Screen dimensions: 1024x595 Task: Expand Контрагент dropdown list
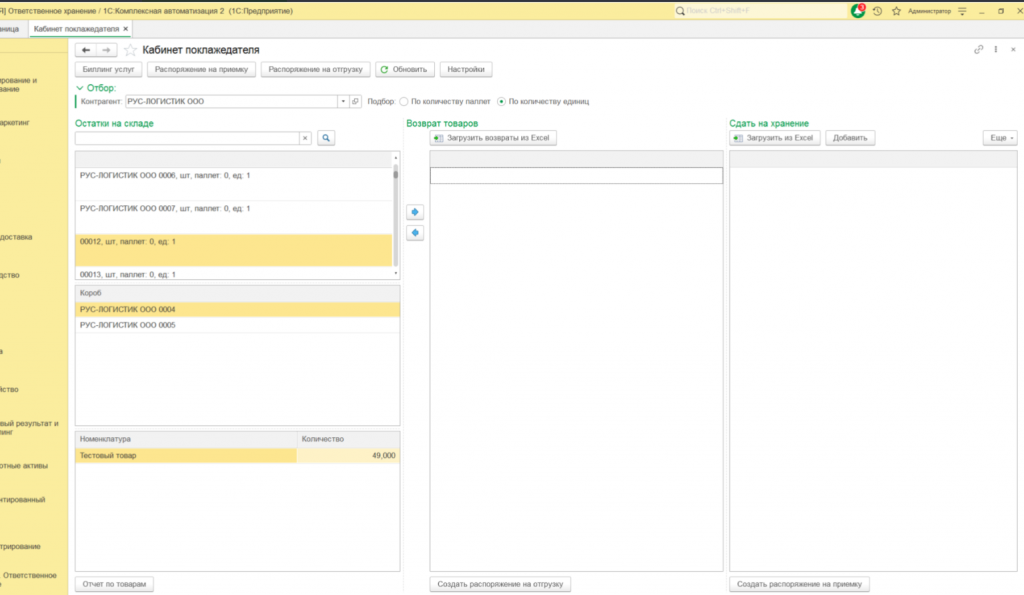(x=342, y=101)
